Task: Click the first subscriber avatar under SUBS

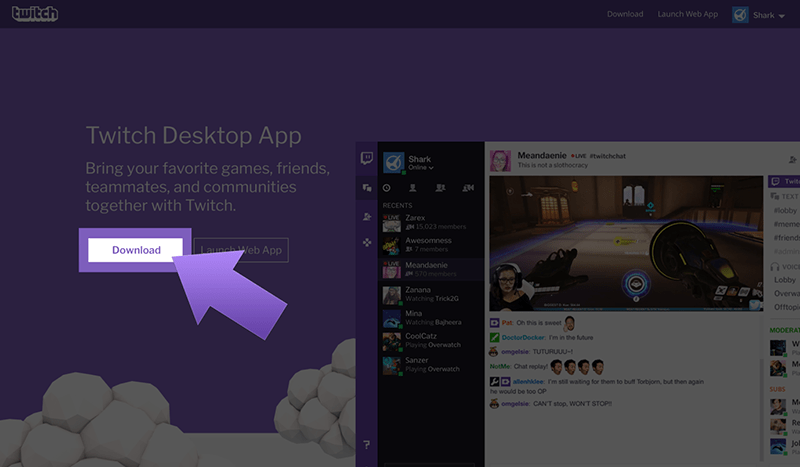Action: (778, 407)
